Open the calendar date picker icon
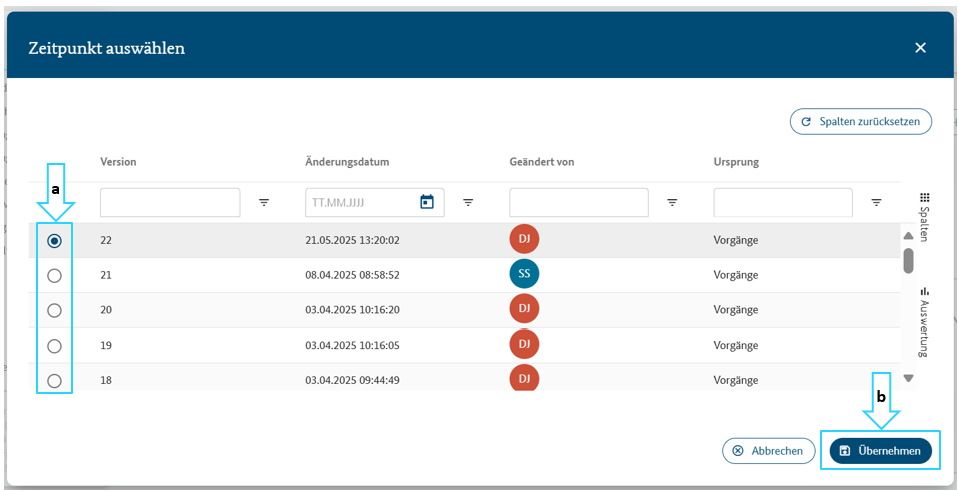Image resolution: width=959 pixels, height=491 pixels. click(x=427, y=202)
